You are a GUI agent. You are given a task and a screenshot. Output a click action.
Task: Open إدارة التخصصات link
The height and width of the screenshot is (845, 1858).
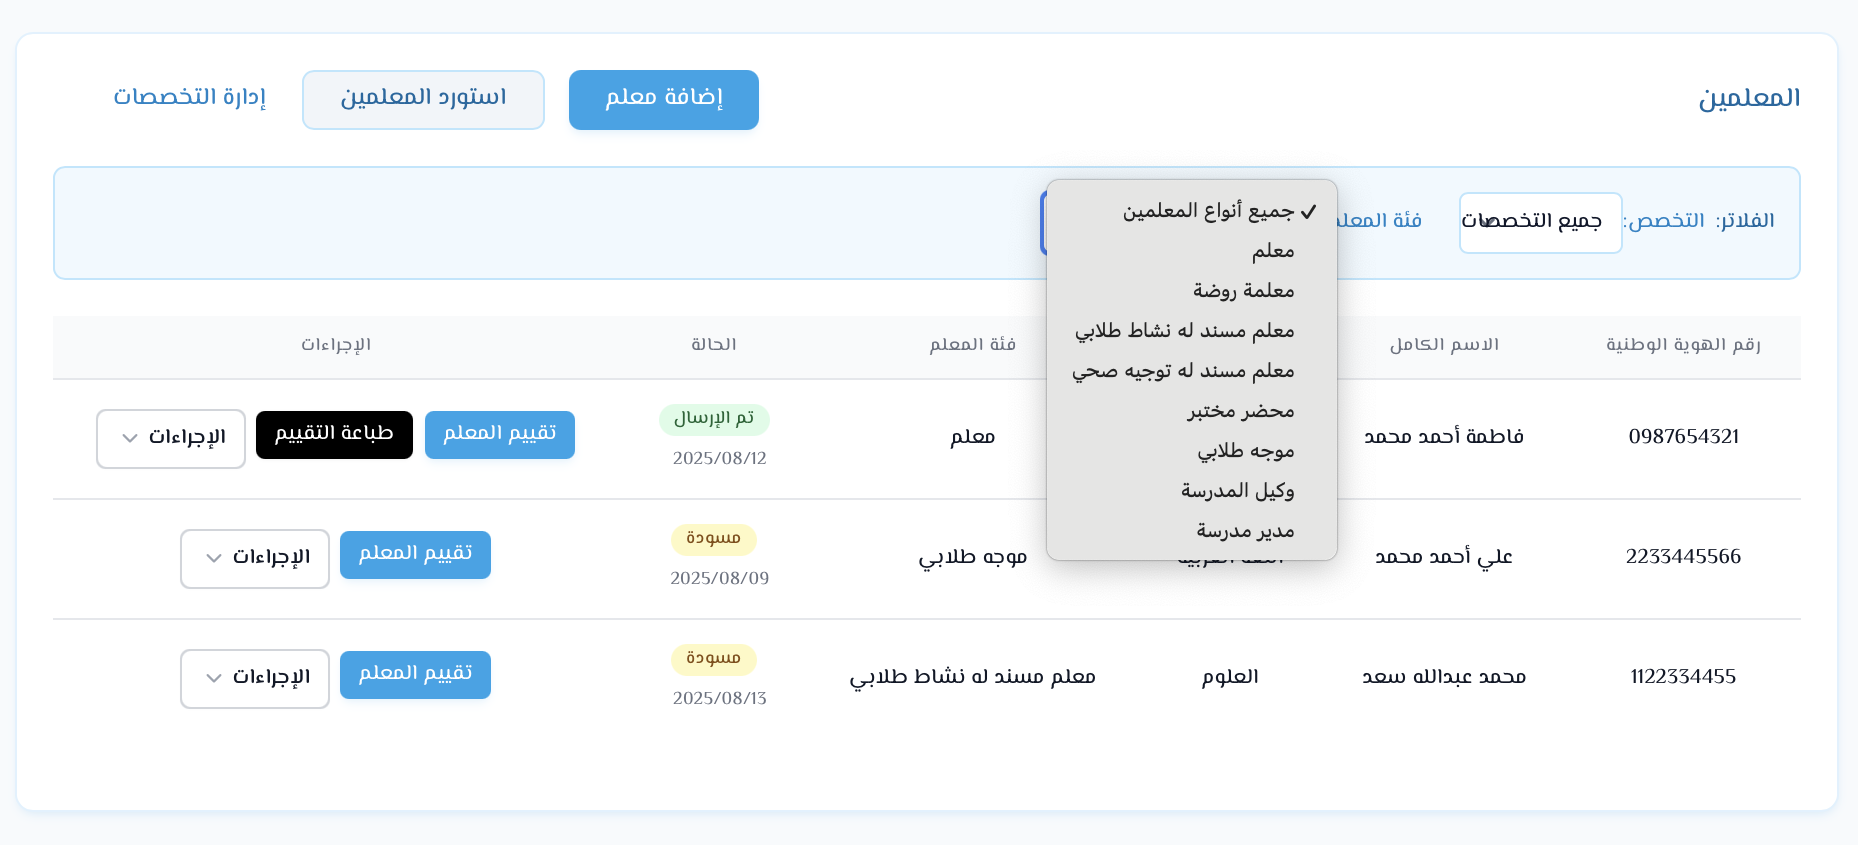click(190, 97)
